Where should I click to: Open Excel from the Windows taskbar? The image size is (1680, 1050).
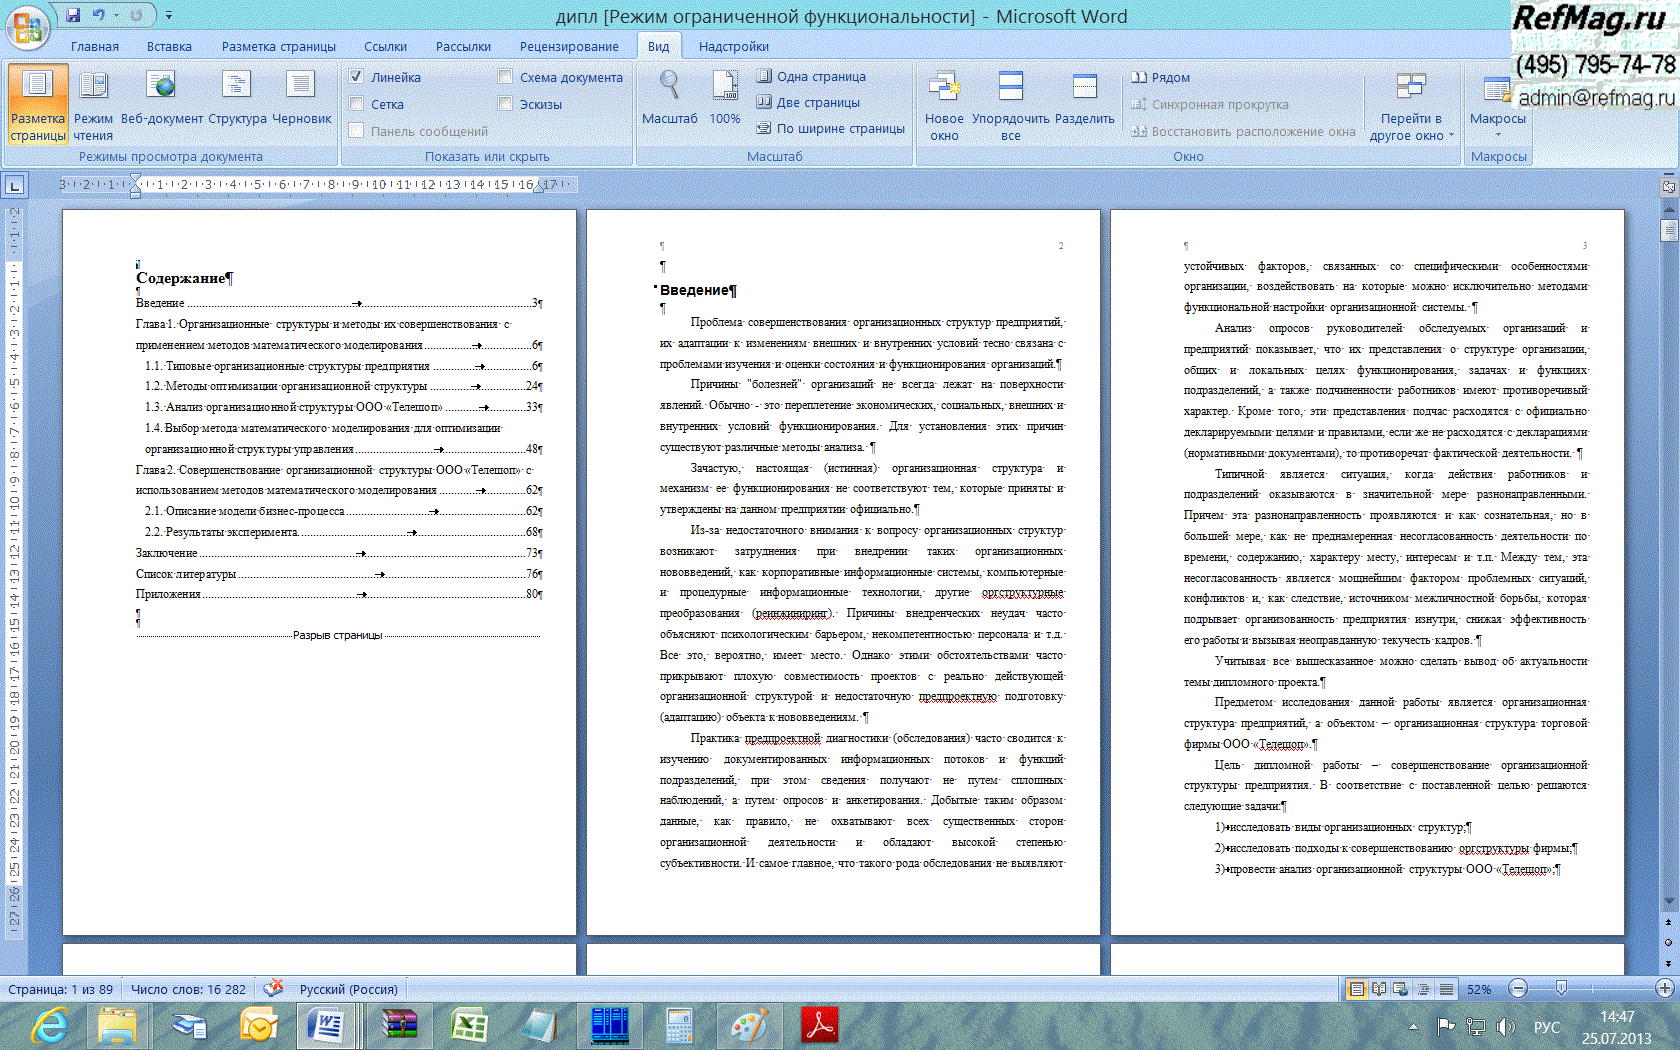(x=469, y=1025)
